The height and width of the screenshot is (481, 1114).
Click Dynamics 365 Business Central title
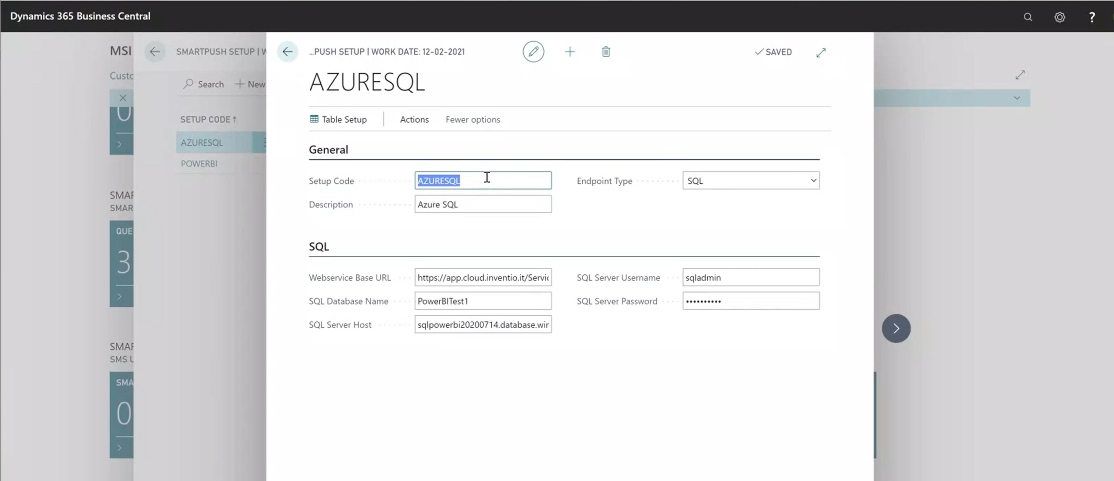(80, 16)
